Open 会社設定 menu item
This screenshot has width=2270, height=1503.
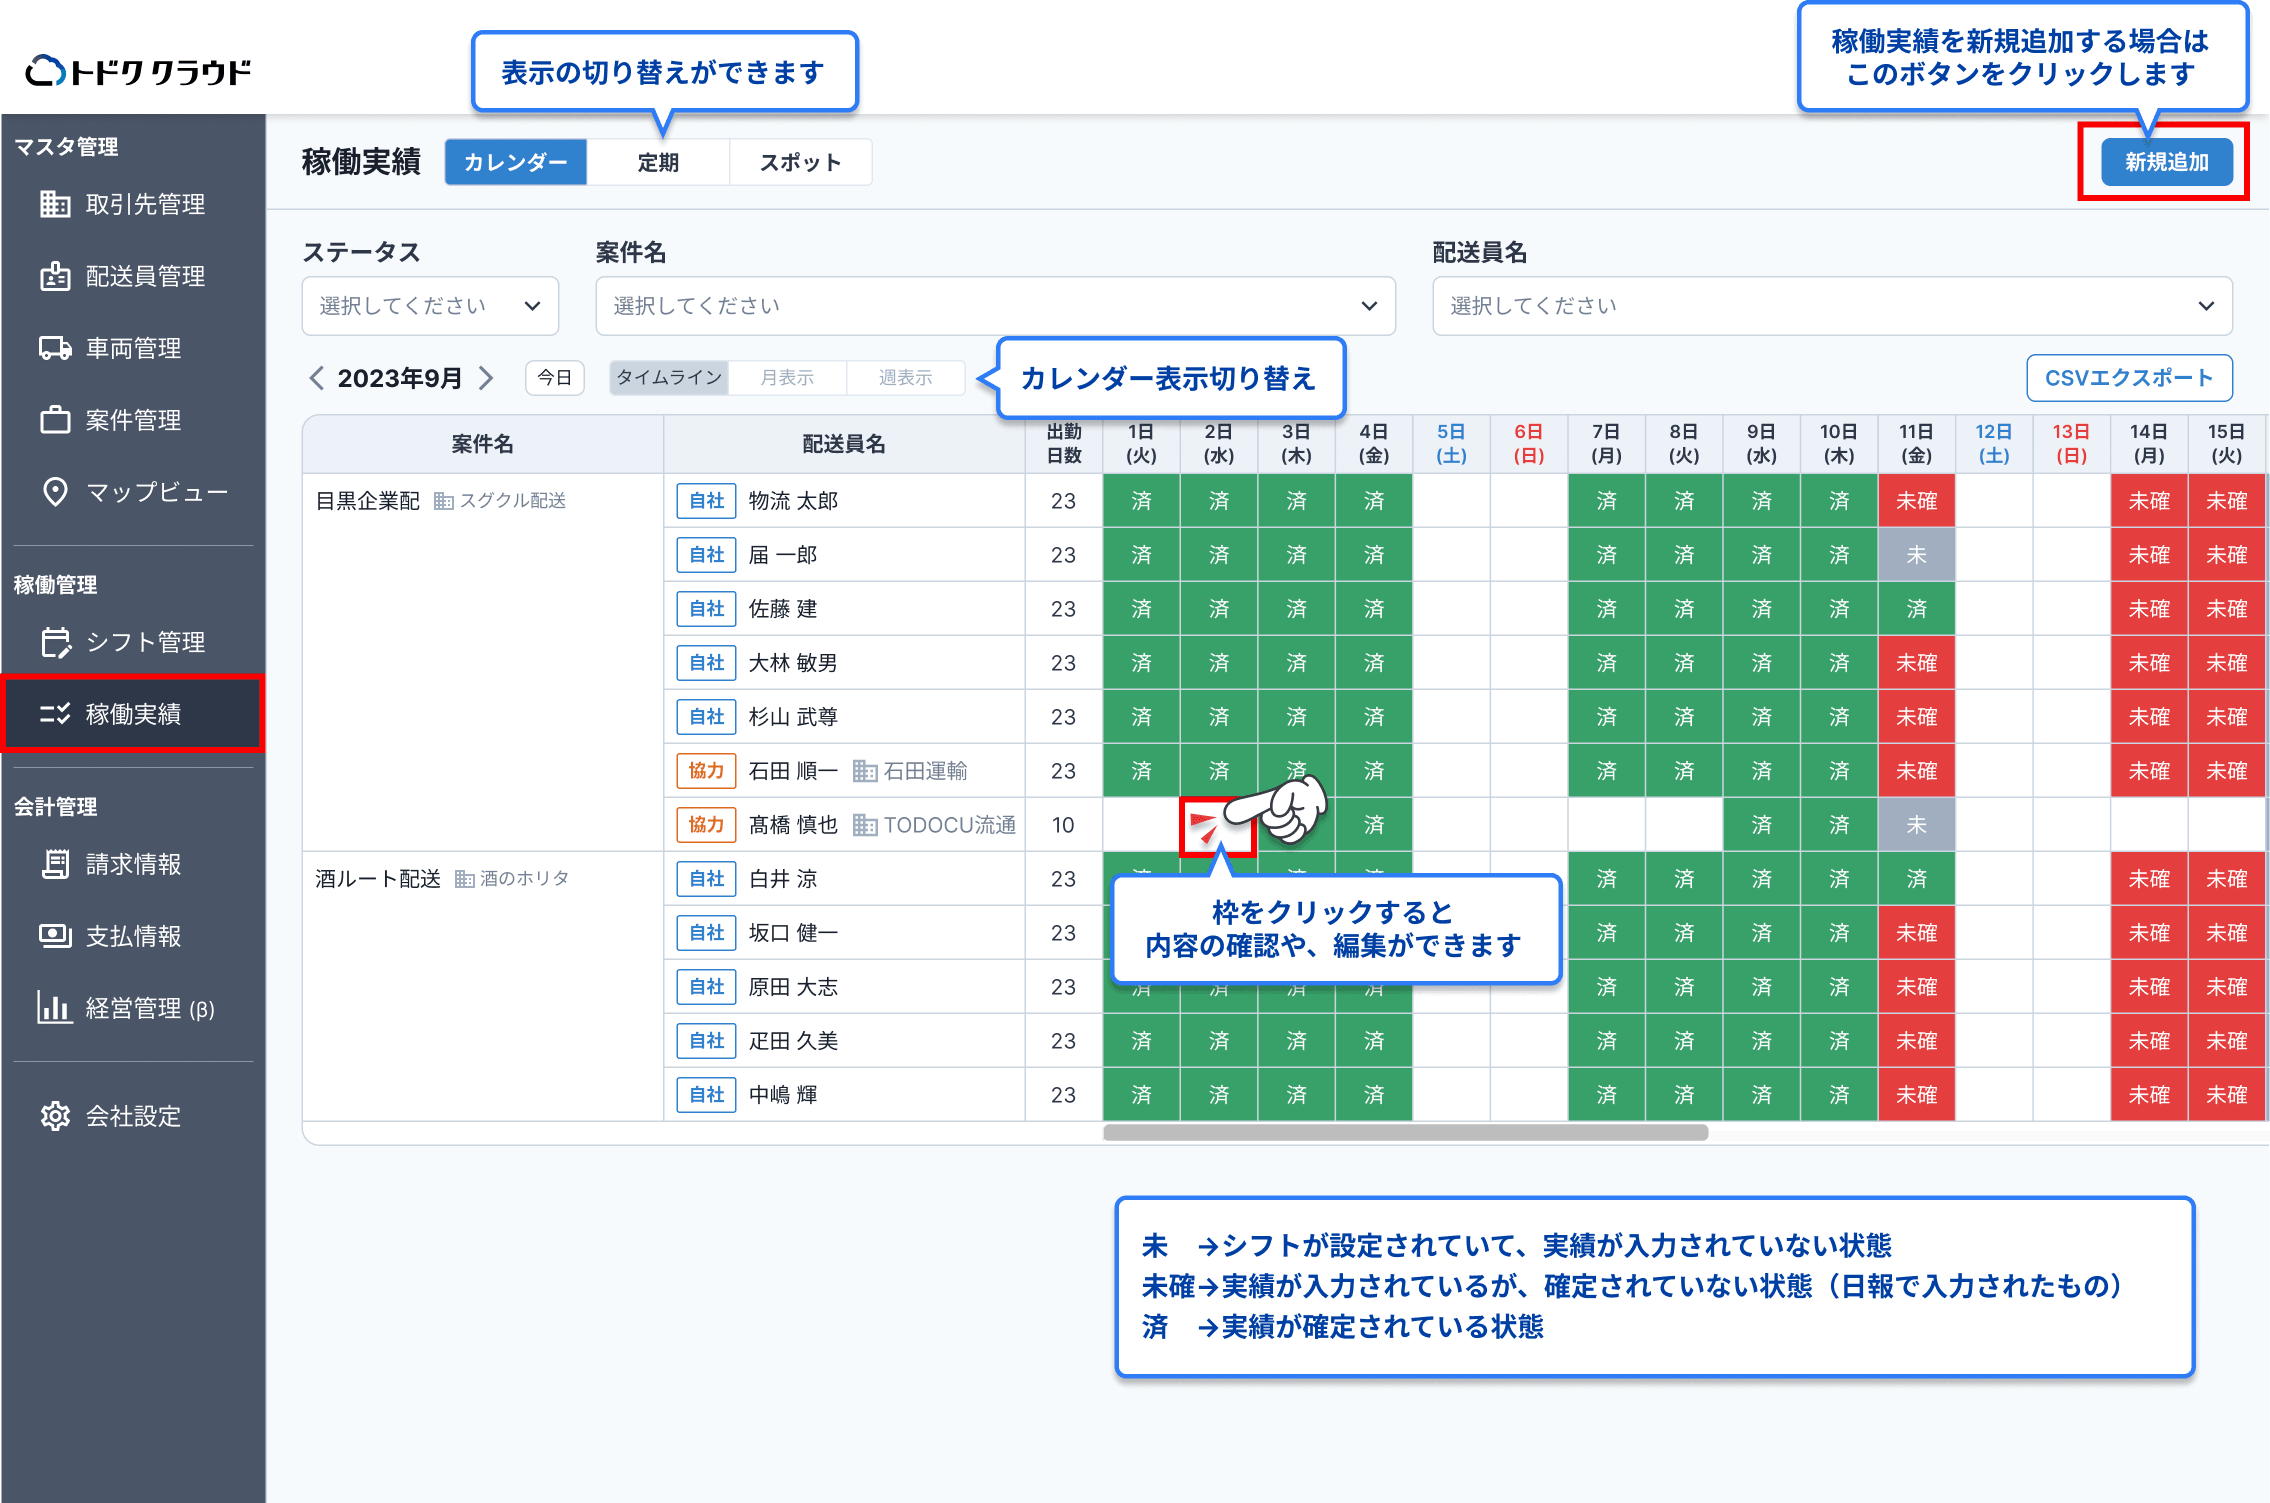(133, 1116)
